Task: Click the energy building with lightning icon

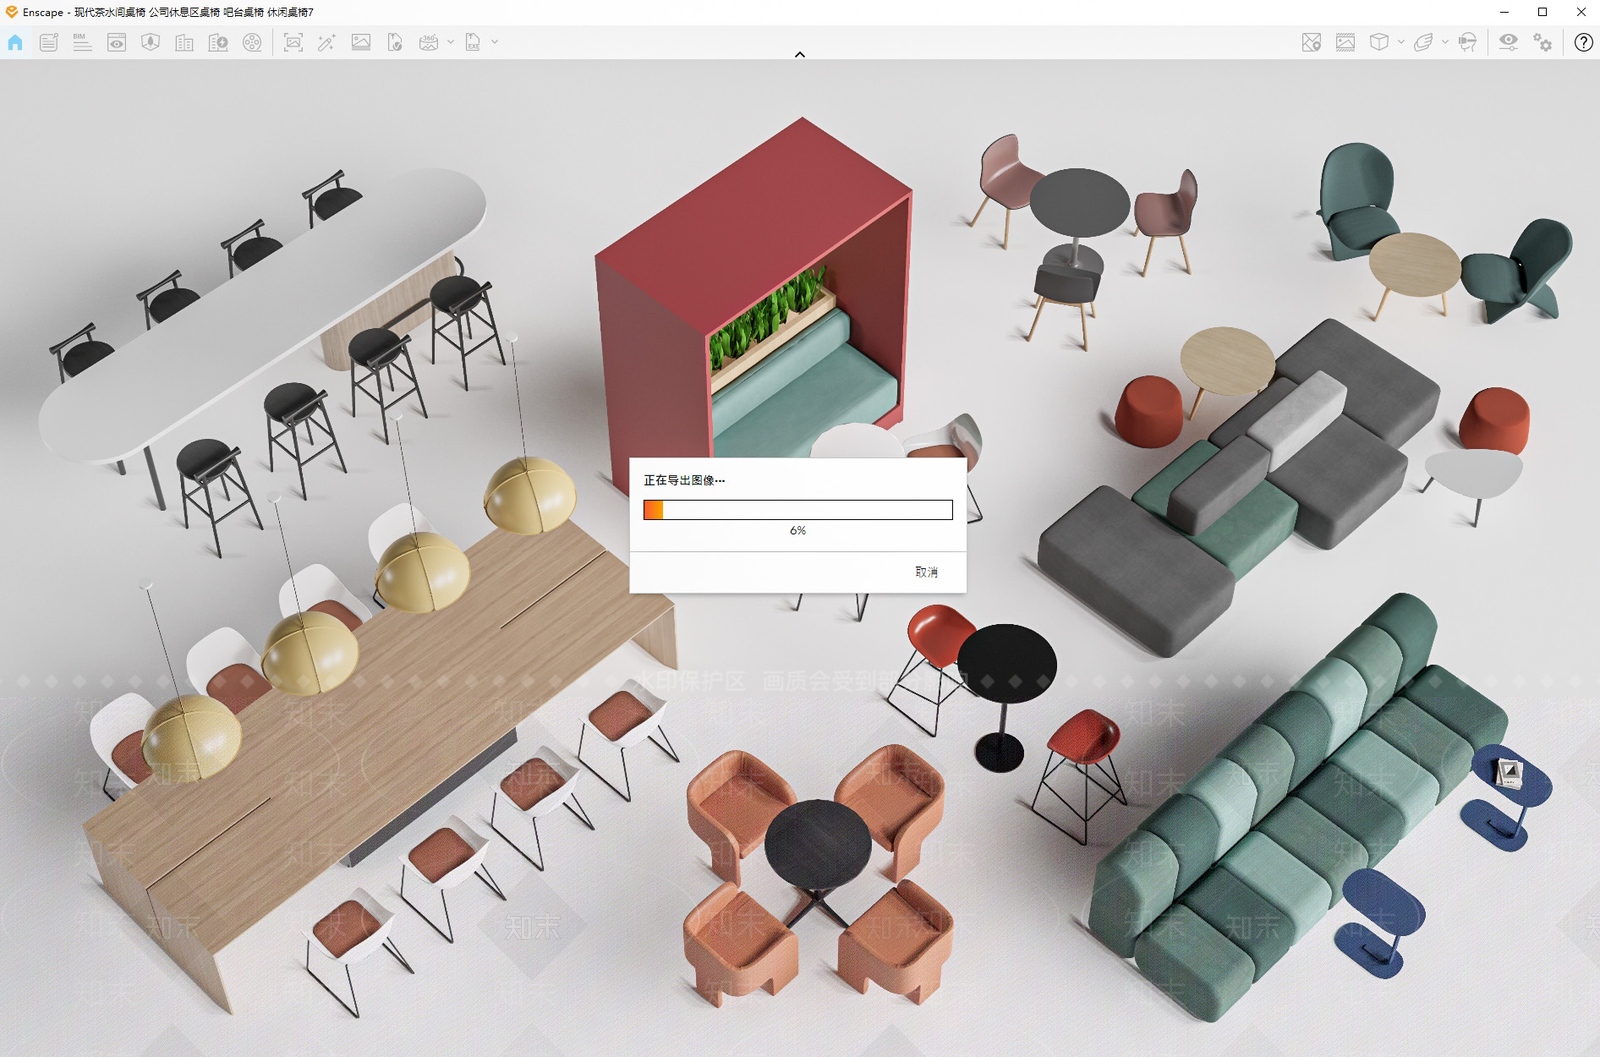Action: [218, 42]
